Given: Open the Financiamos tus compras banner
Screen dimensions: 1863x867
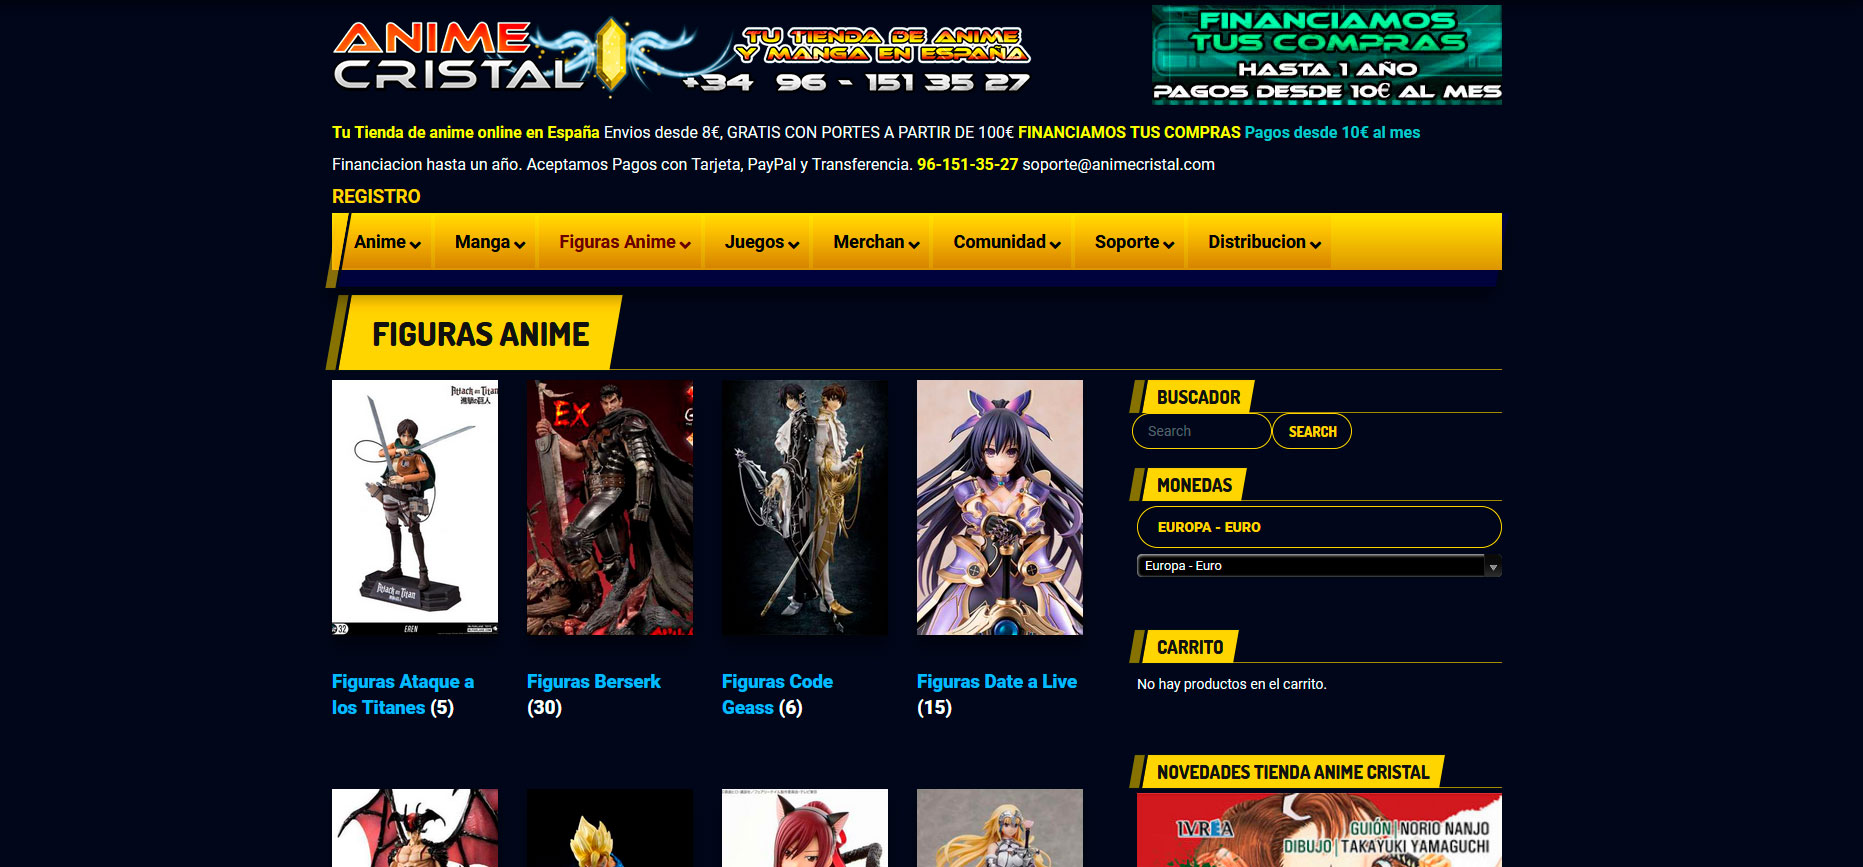Looking at the screenshot, I should coord(1326,55).
